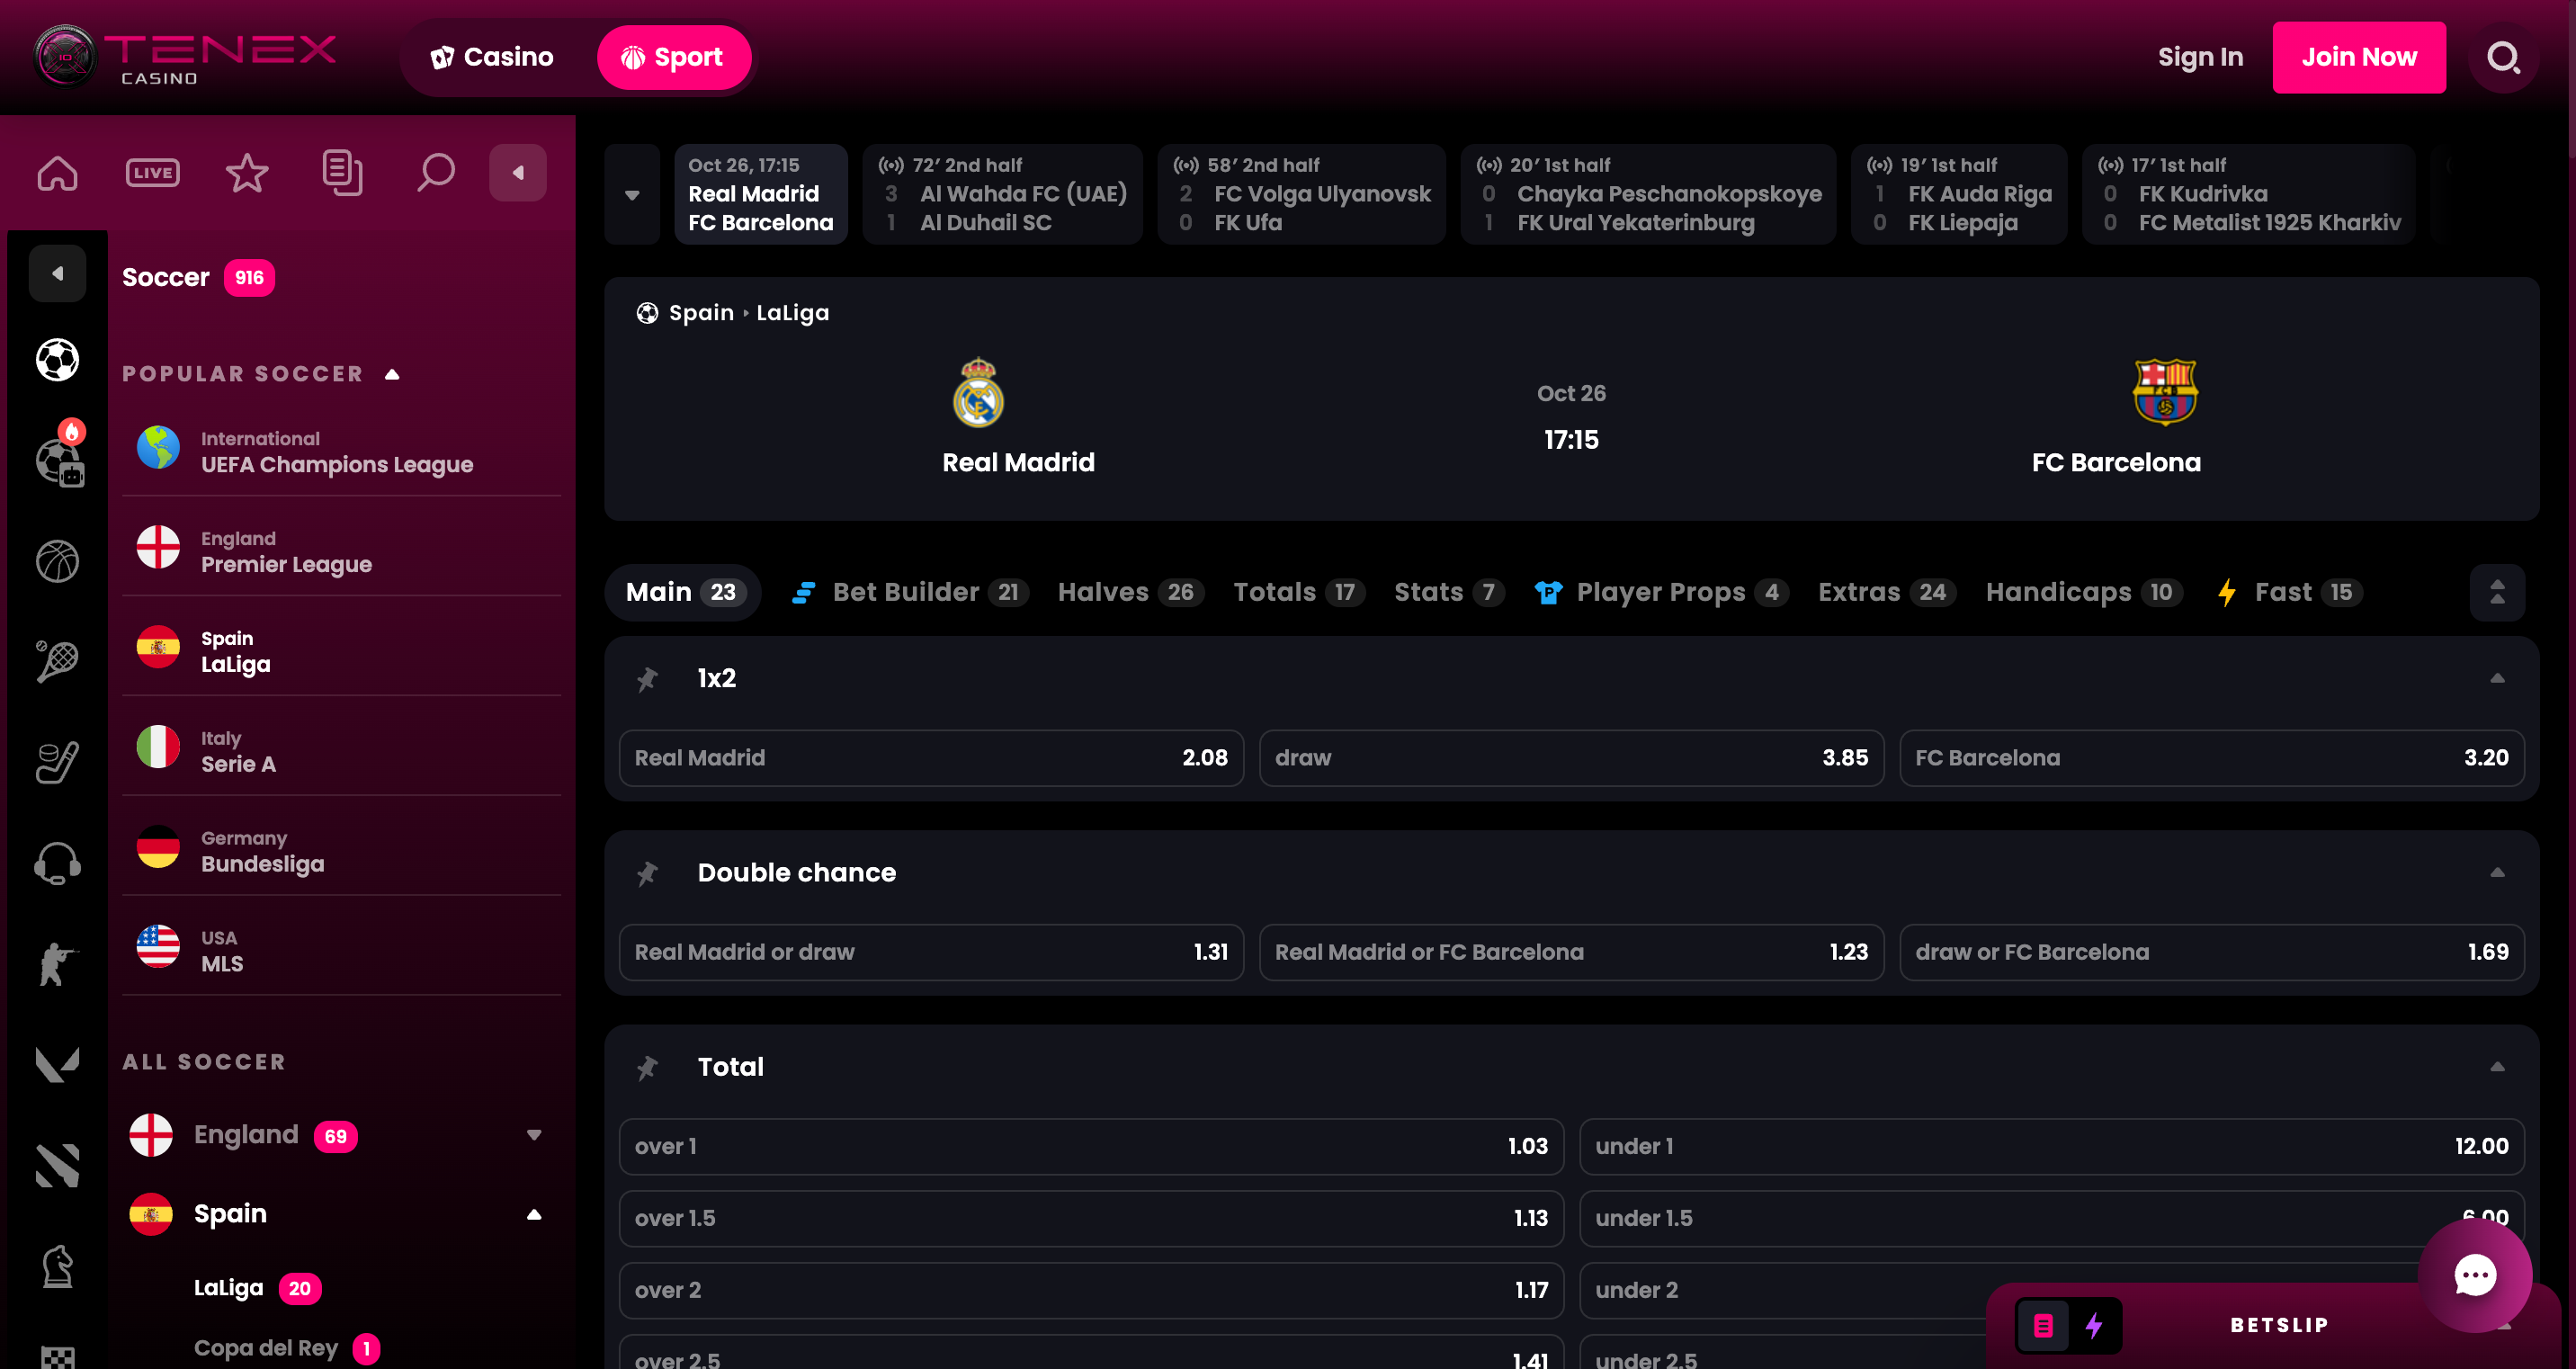The height and width of the screenshot is (1369, 2576).
Task: Select the headset esports icon
Action: coord(57,863)
